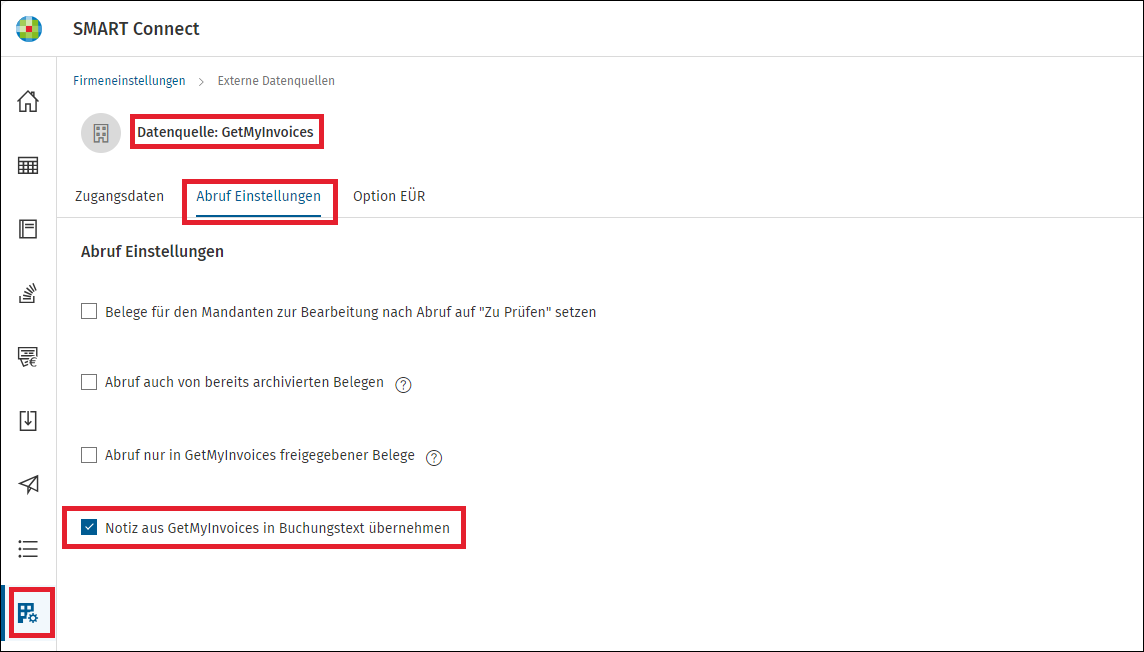1144x652 pixels.
Task: Enable Abruf of archived Belege checkbox
Action: (x=89, y=382)
